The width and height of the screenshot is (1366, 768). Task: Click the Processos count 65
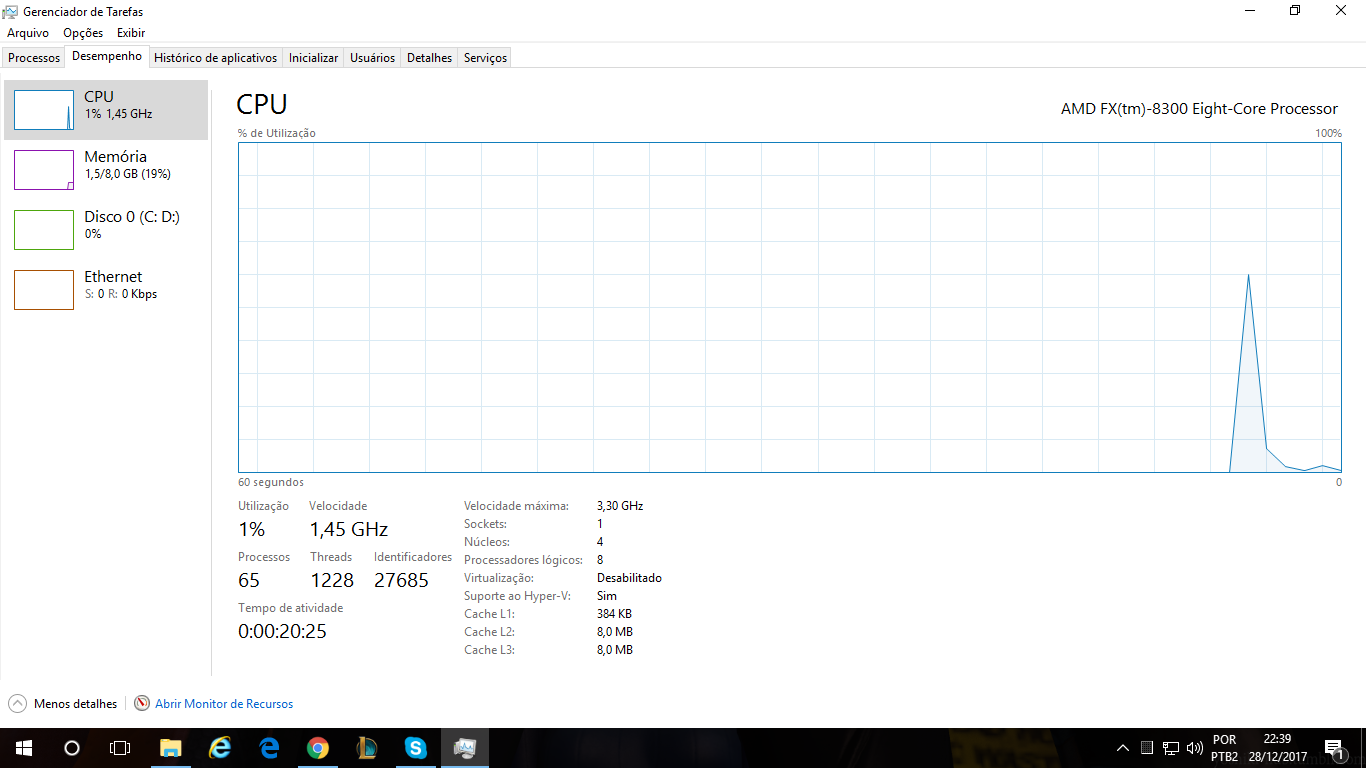pos(249,580)
